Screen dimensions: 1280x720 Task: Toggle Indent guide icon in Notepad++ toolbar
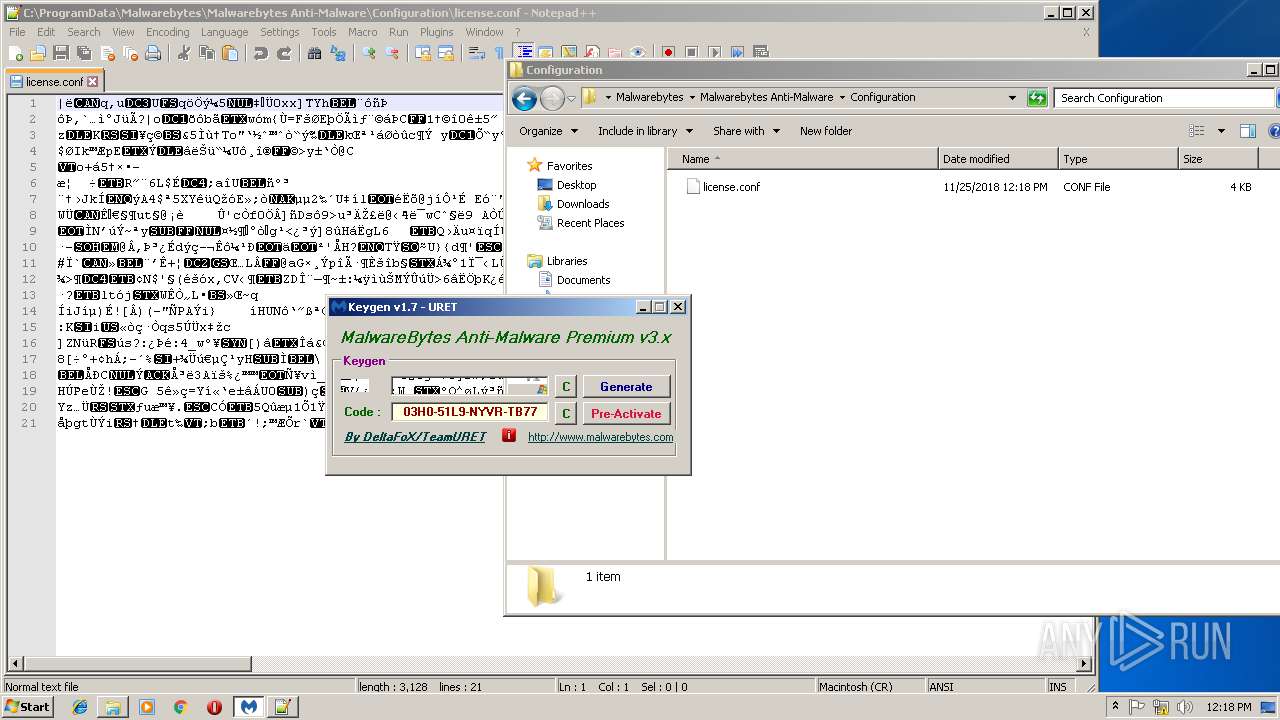523,53
